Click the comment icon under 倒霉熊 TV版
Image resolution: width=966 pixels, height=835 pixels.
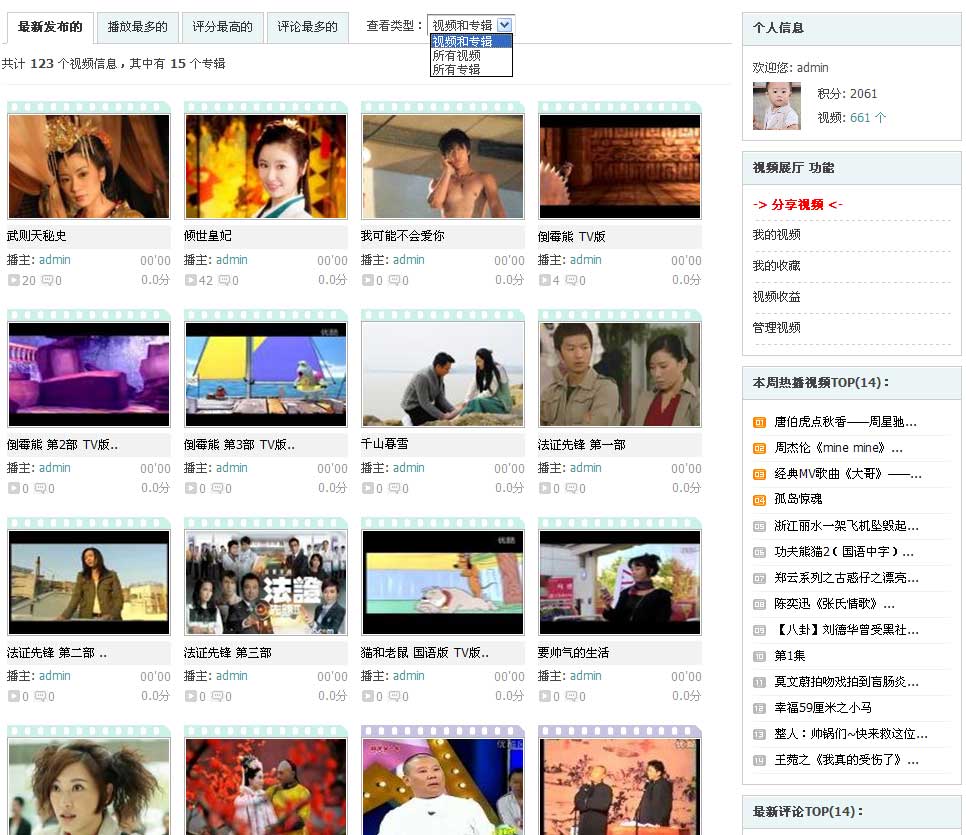[571, 280]
